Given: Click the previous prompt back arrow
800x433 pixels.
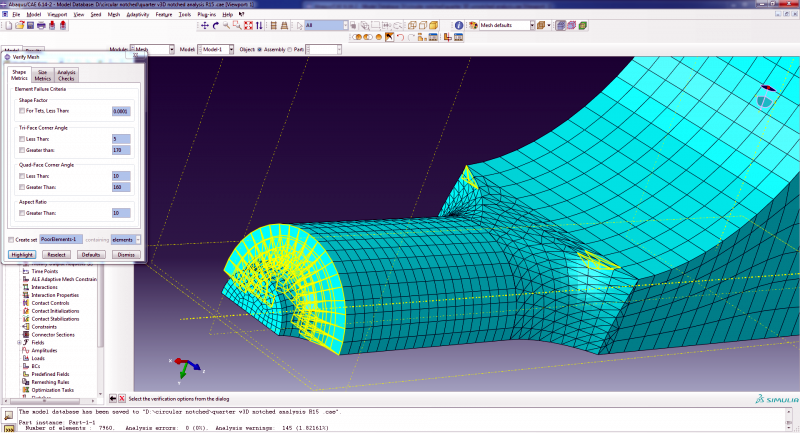Looking at the screenshot, I should (113, 398).
